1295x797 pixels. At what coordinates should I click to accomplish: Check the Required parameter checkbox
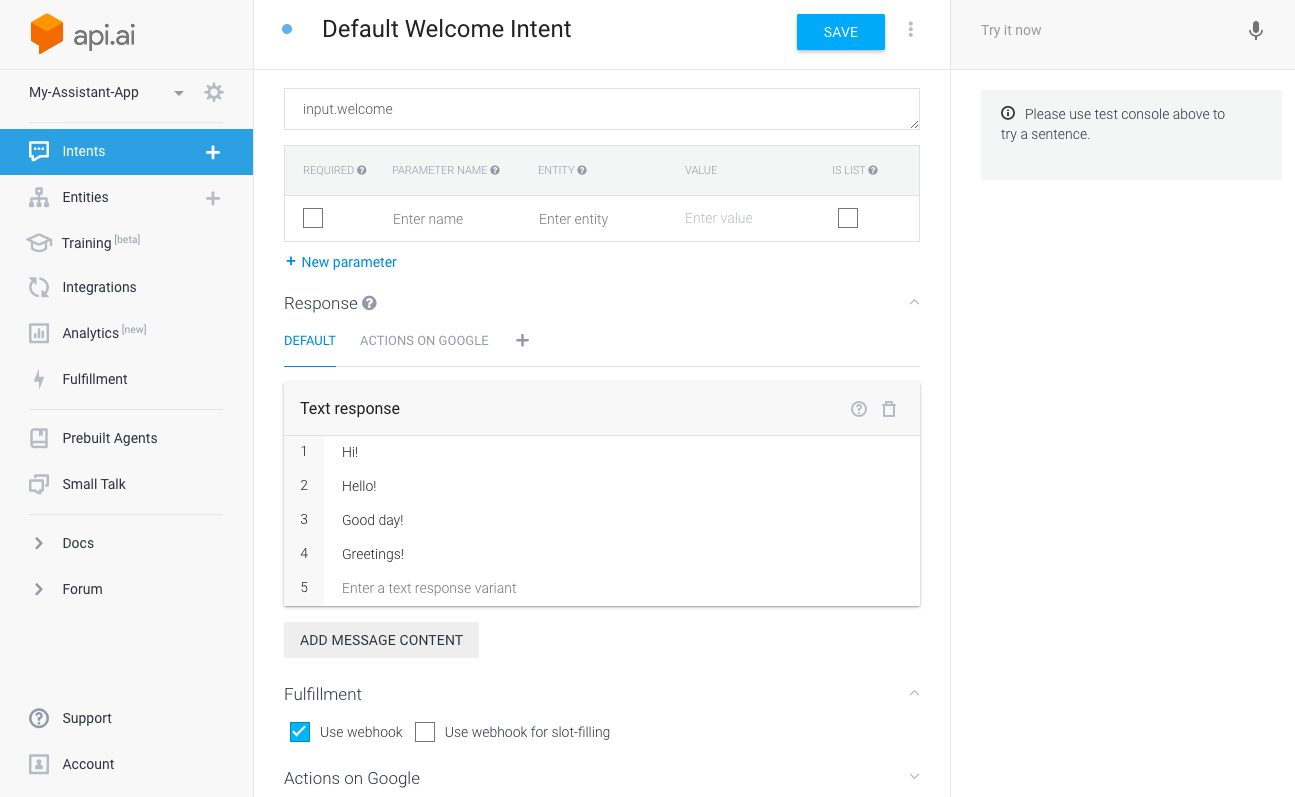pyautogui.click(x=313, y=217)
